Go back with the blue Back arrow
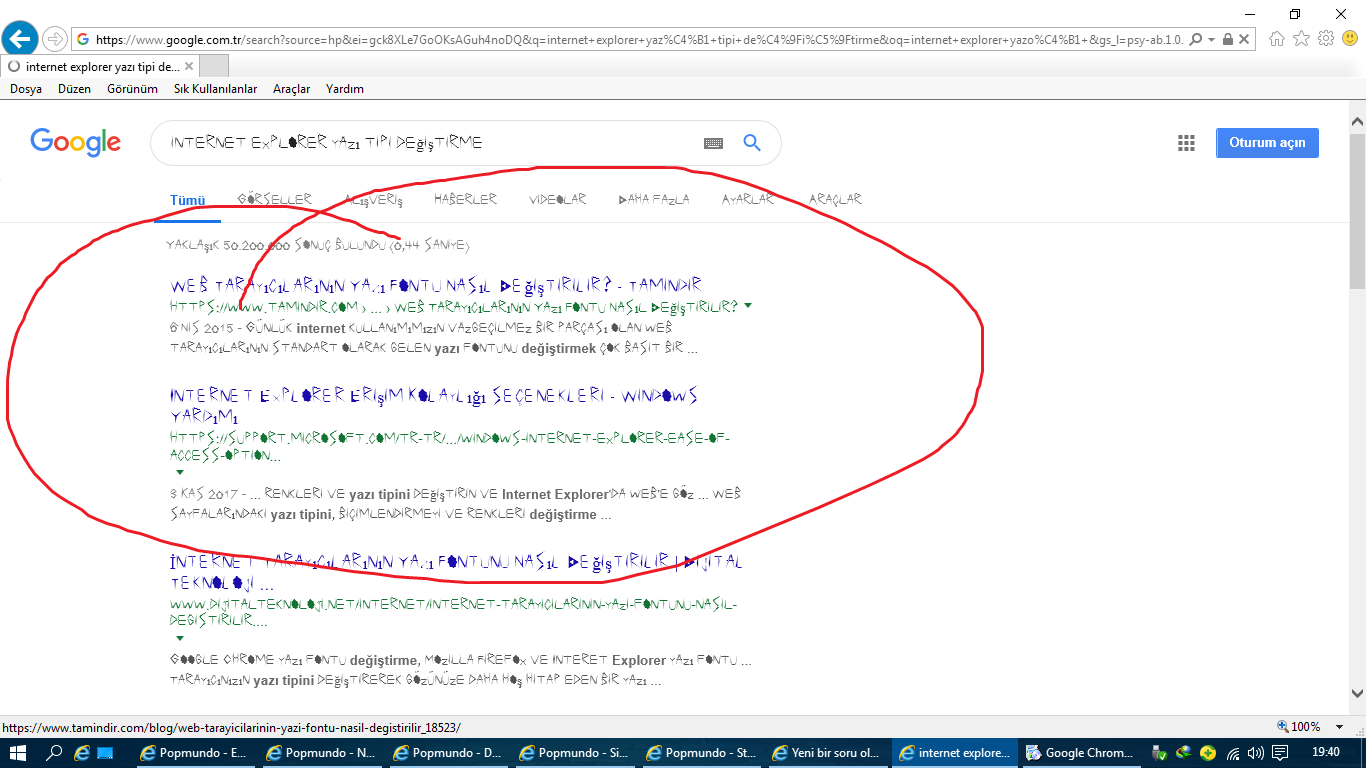This screenshot has height=768, width=1366. click(20, 39)
